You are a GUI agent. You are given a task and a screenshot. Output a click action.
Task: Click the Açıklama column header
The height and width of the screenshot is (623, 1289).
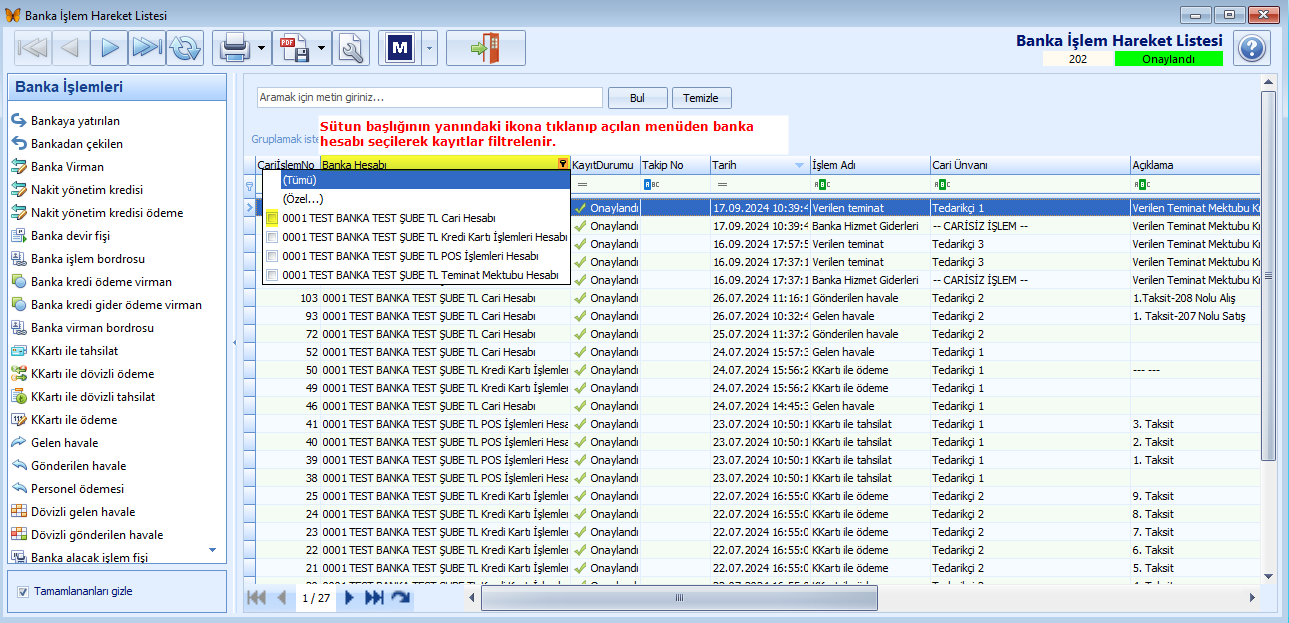tap(1195, 165)
